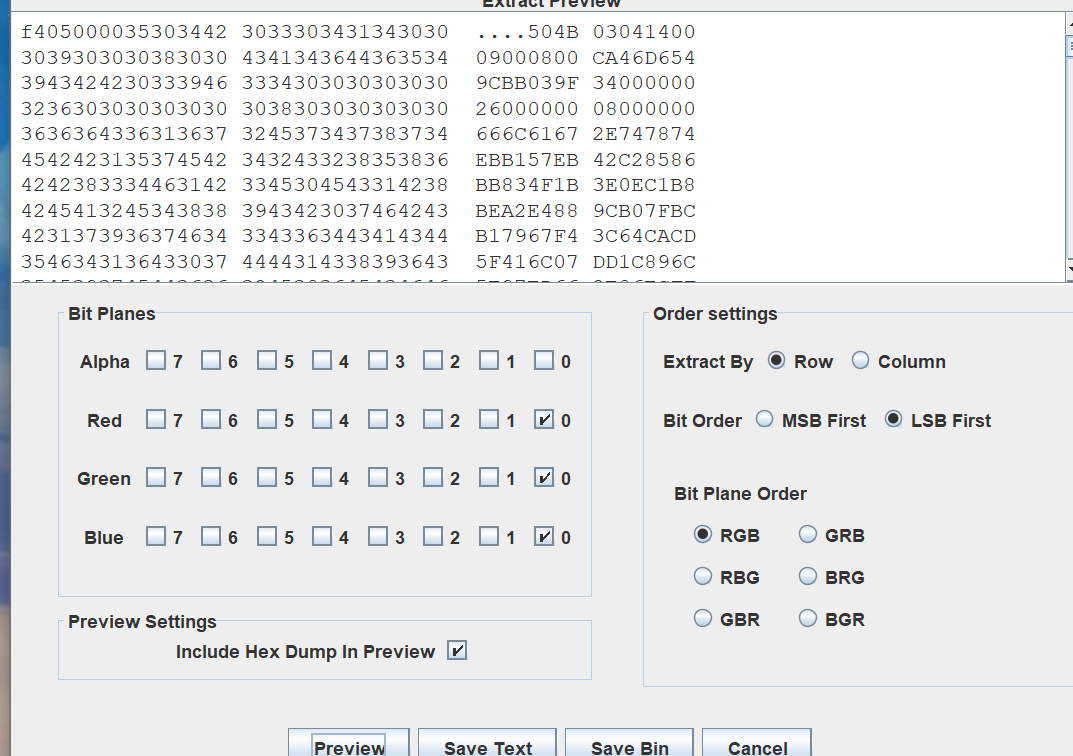Choose the GRB bit plane order
This screenshot has height=756, width=1073.
click(x=808, y=535)
